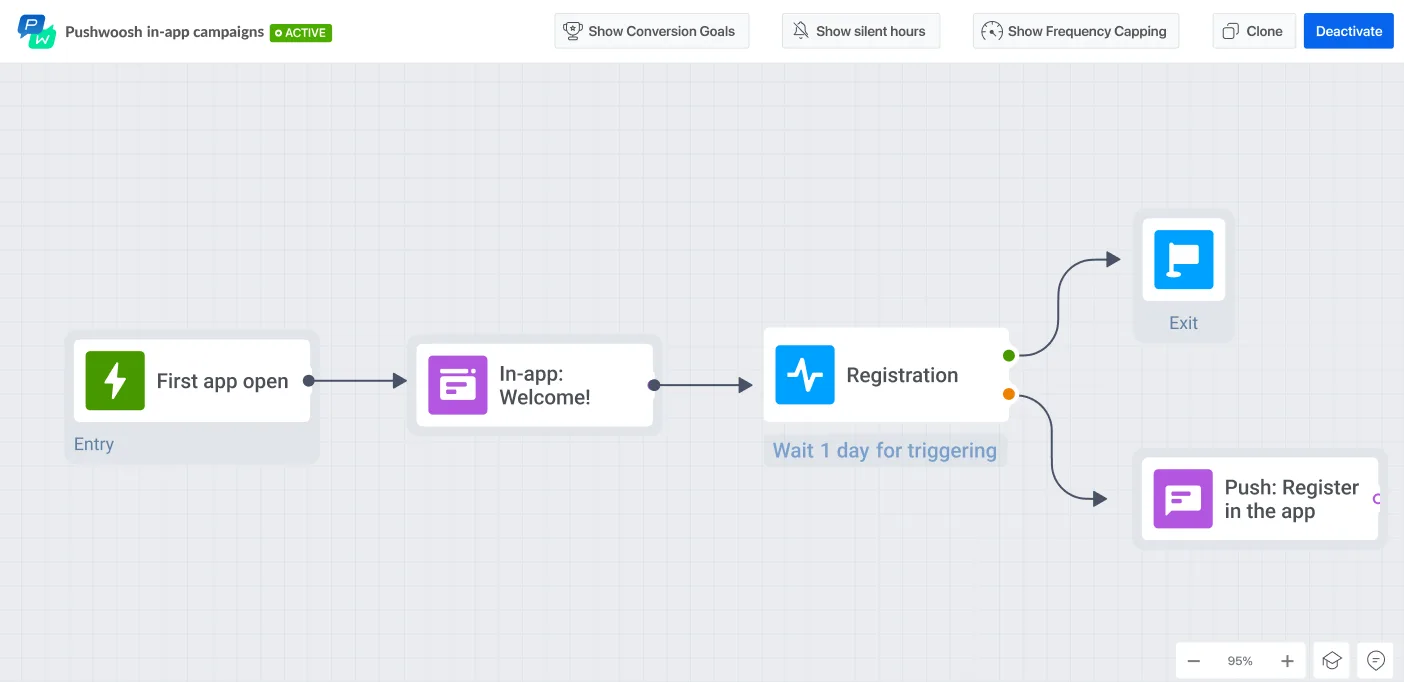Click the 95% zoom level indicator

pyautogui.click(x=1240, y=660)
